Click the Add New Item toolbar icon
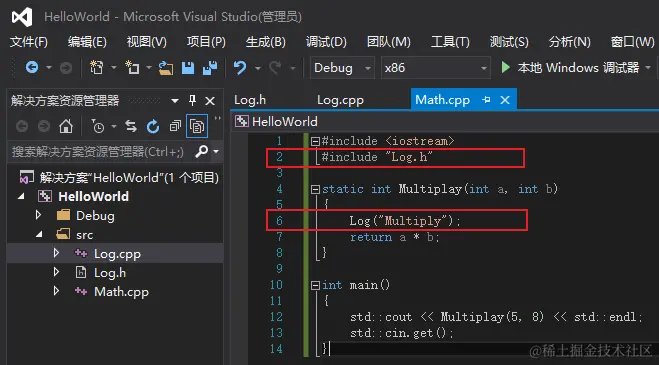This screenshot has width=659, height=365. coord(132,67)
